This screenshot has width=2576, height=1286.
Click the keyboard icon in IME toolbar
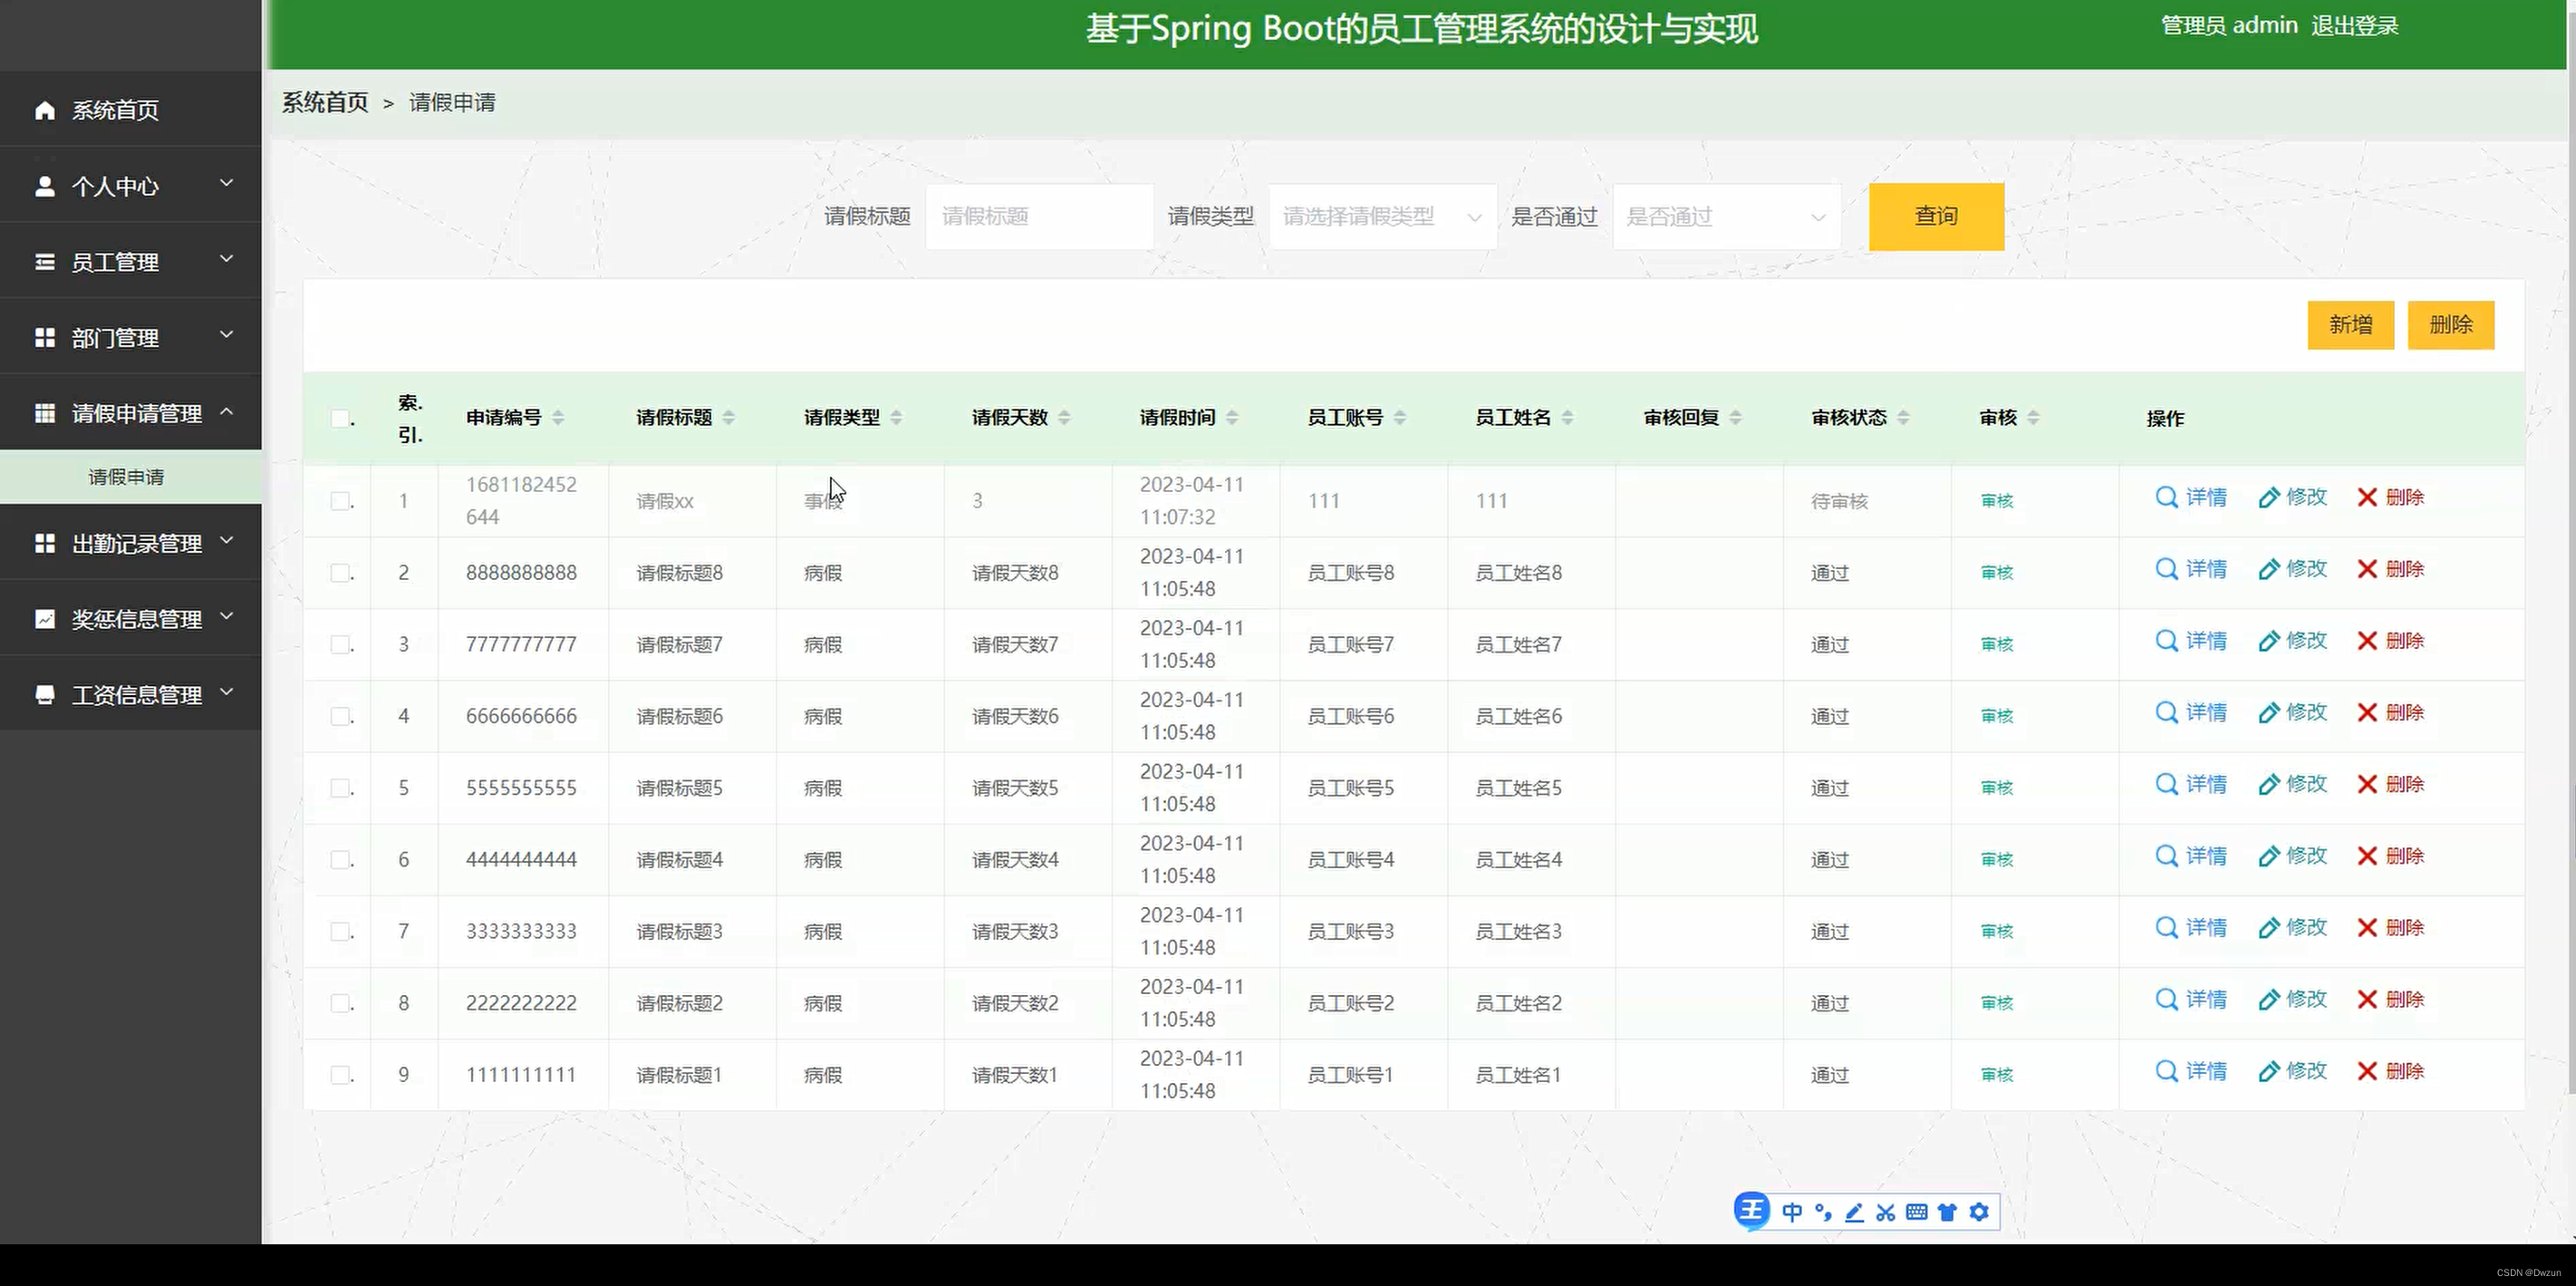click(x=1917, y=1212)
